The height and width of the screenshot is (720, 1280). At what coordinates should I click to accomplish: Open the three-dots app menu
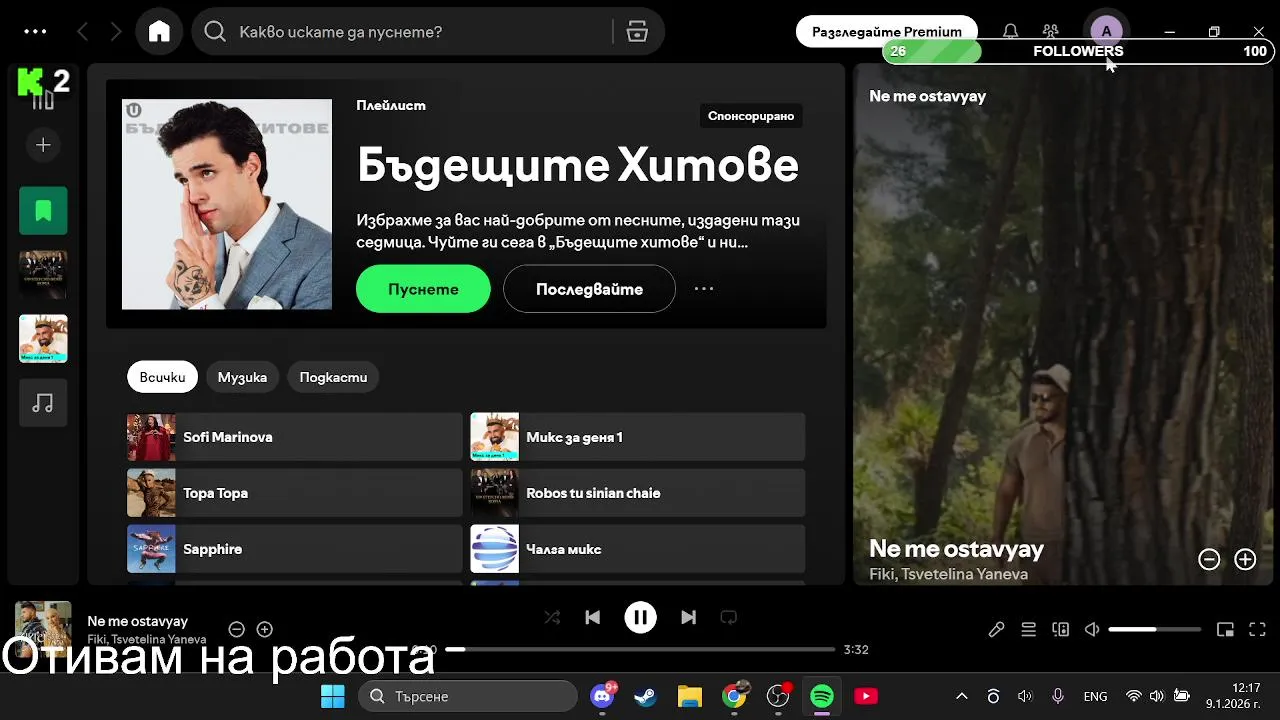(x=35, y=32)
